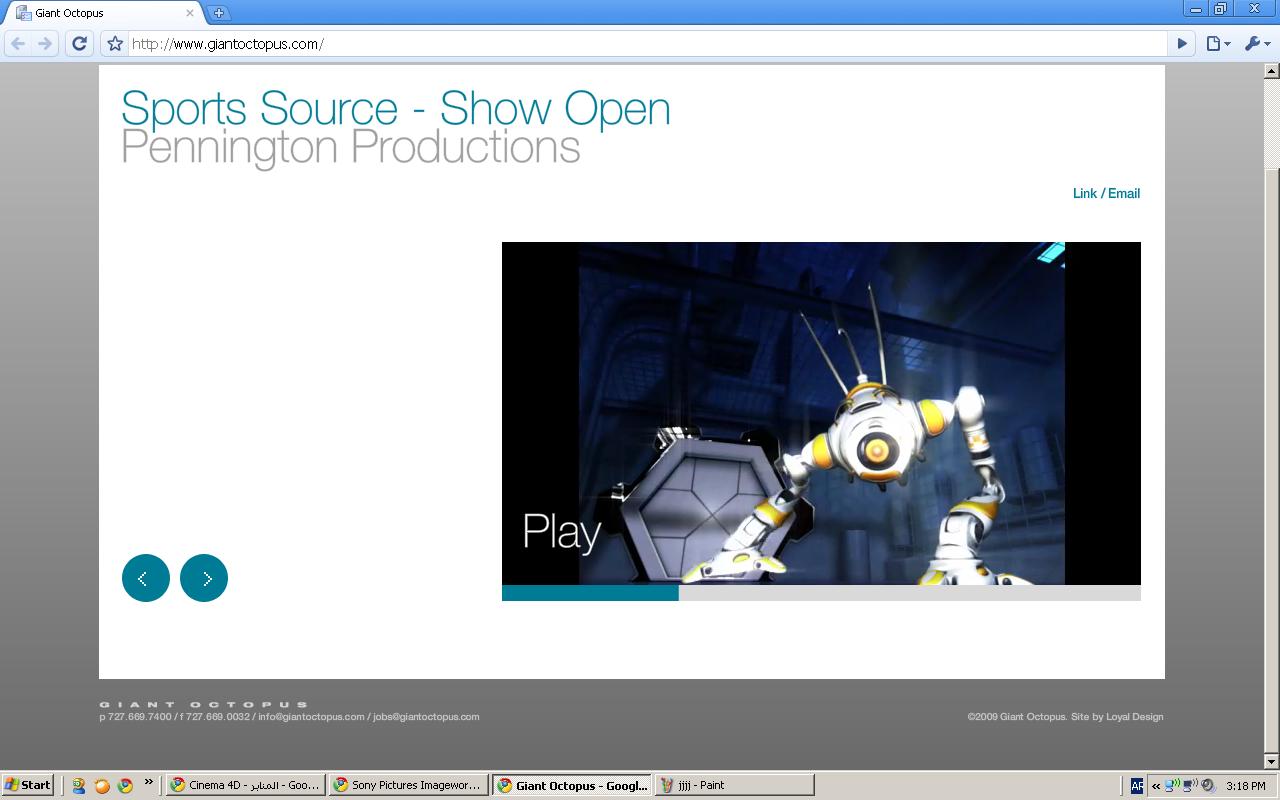Select the Giant Octopus browser tab
Viewport: 1280px width, 800px height.
click(103, 13)
